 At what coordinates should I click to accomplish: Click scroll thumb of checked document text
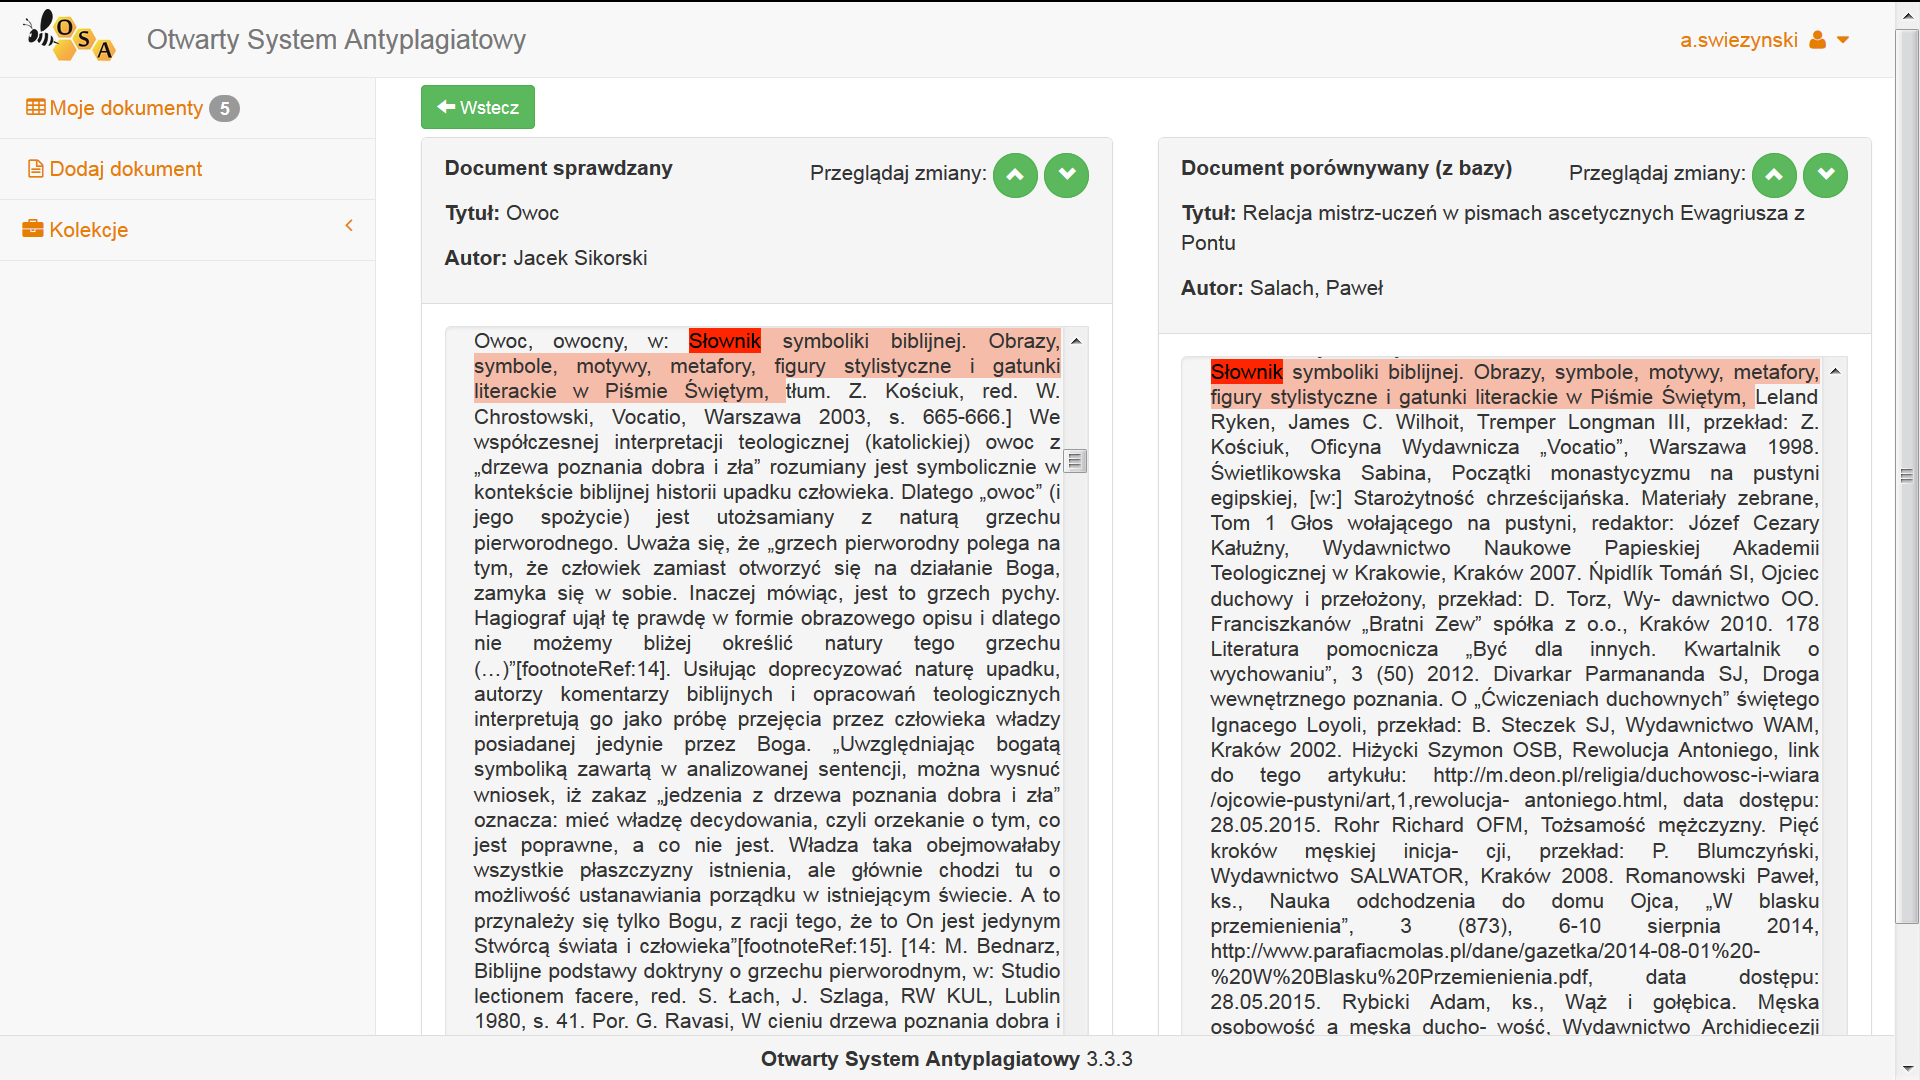coord(1076,461)
